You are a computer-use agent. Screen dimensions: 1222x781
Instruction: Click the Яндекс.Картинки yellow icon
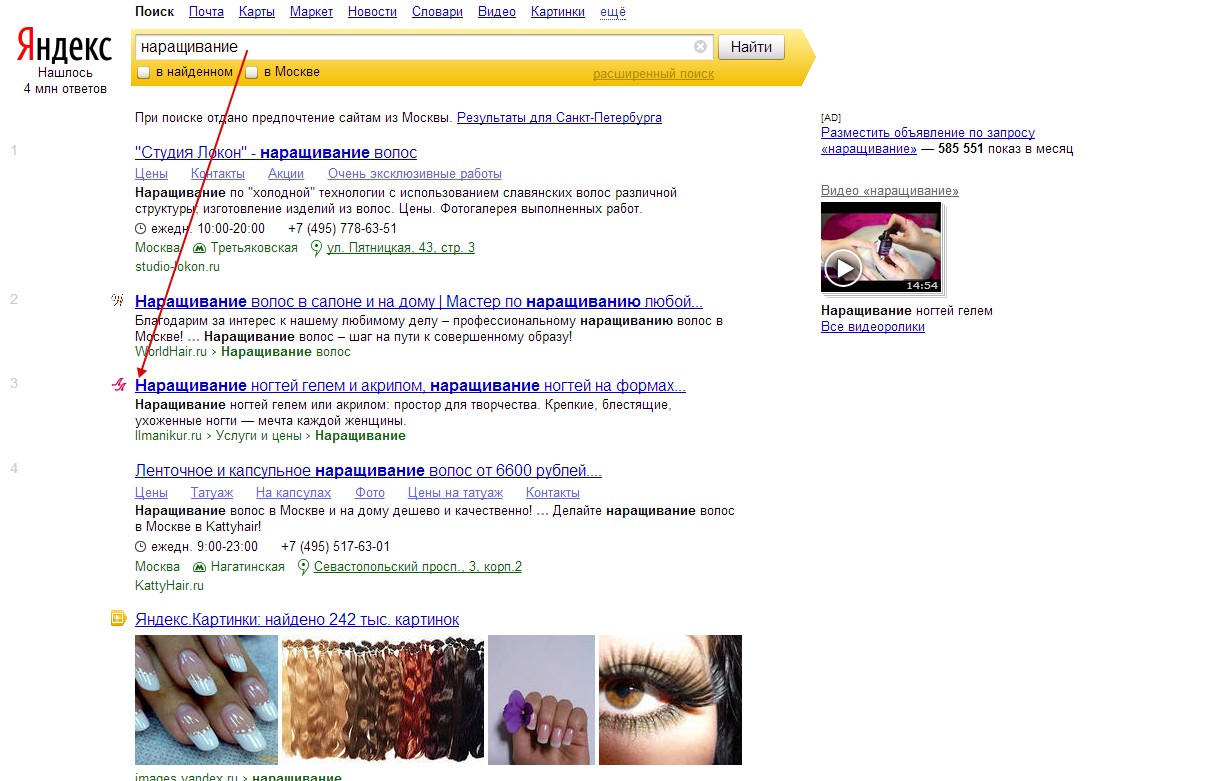118,619
